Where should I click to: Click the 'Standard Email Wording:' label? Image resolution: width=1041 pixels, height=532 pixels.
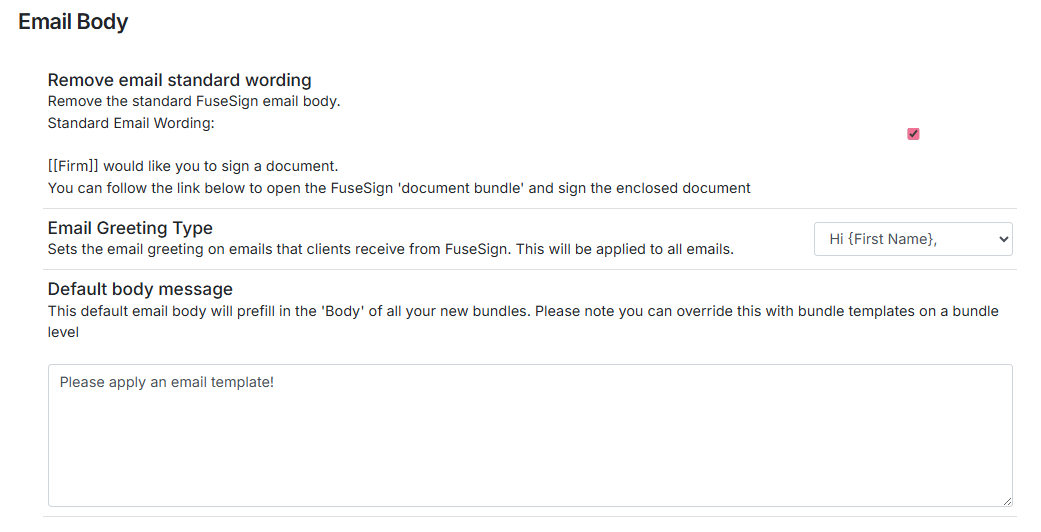coord(131,123)
